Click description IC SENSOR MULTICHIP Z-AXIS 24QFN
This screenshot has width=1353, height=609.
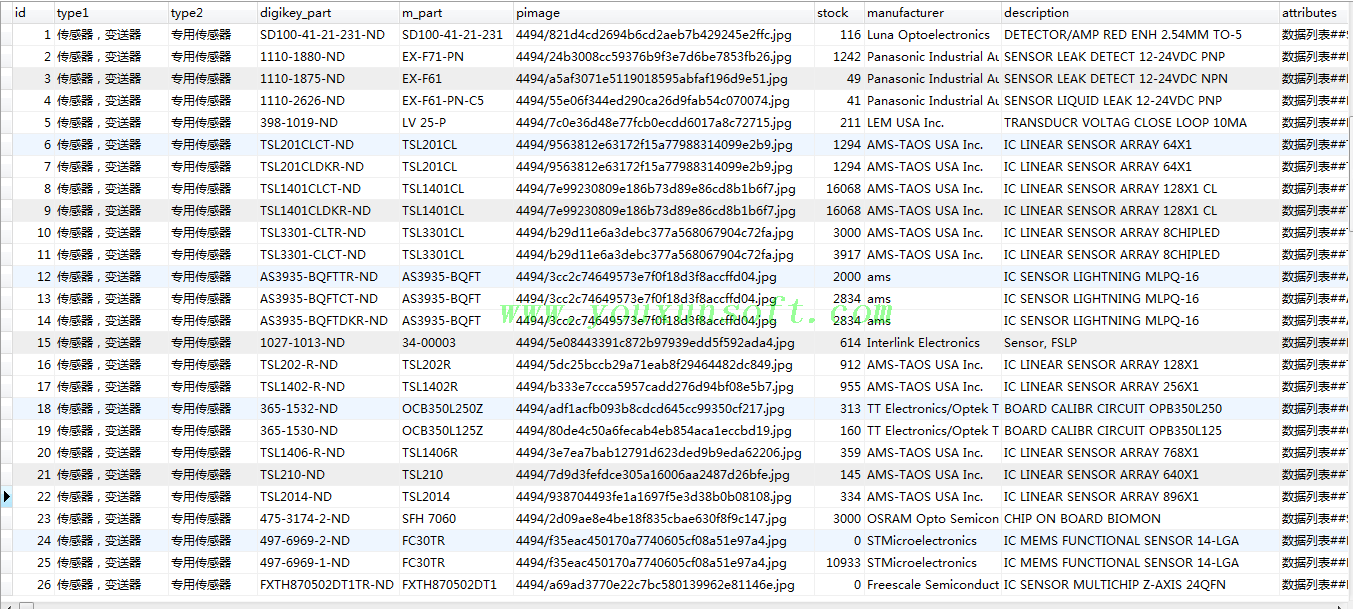pos(1140,585)
